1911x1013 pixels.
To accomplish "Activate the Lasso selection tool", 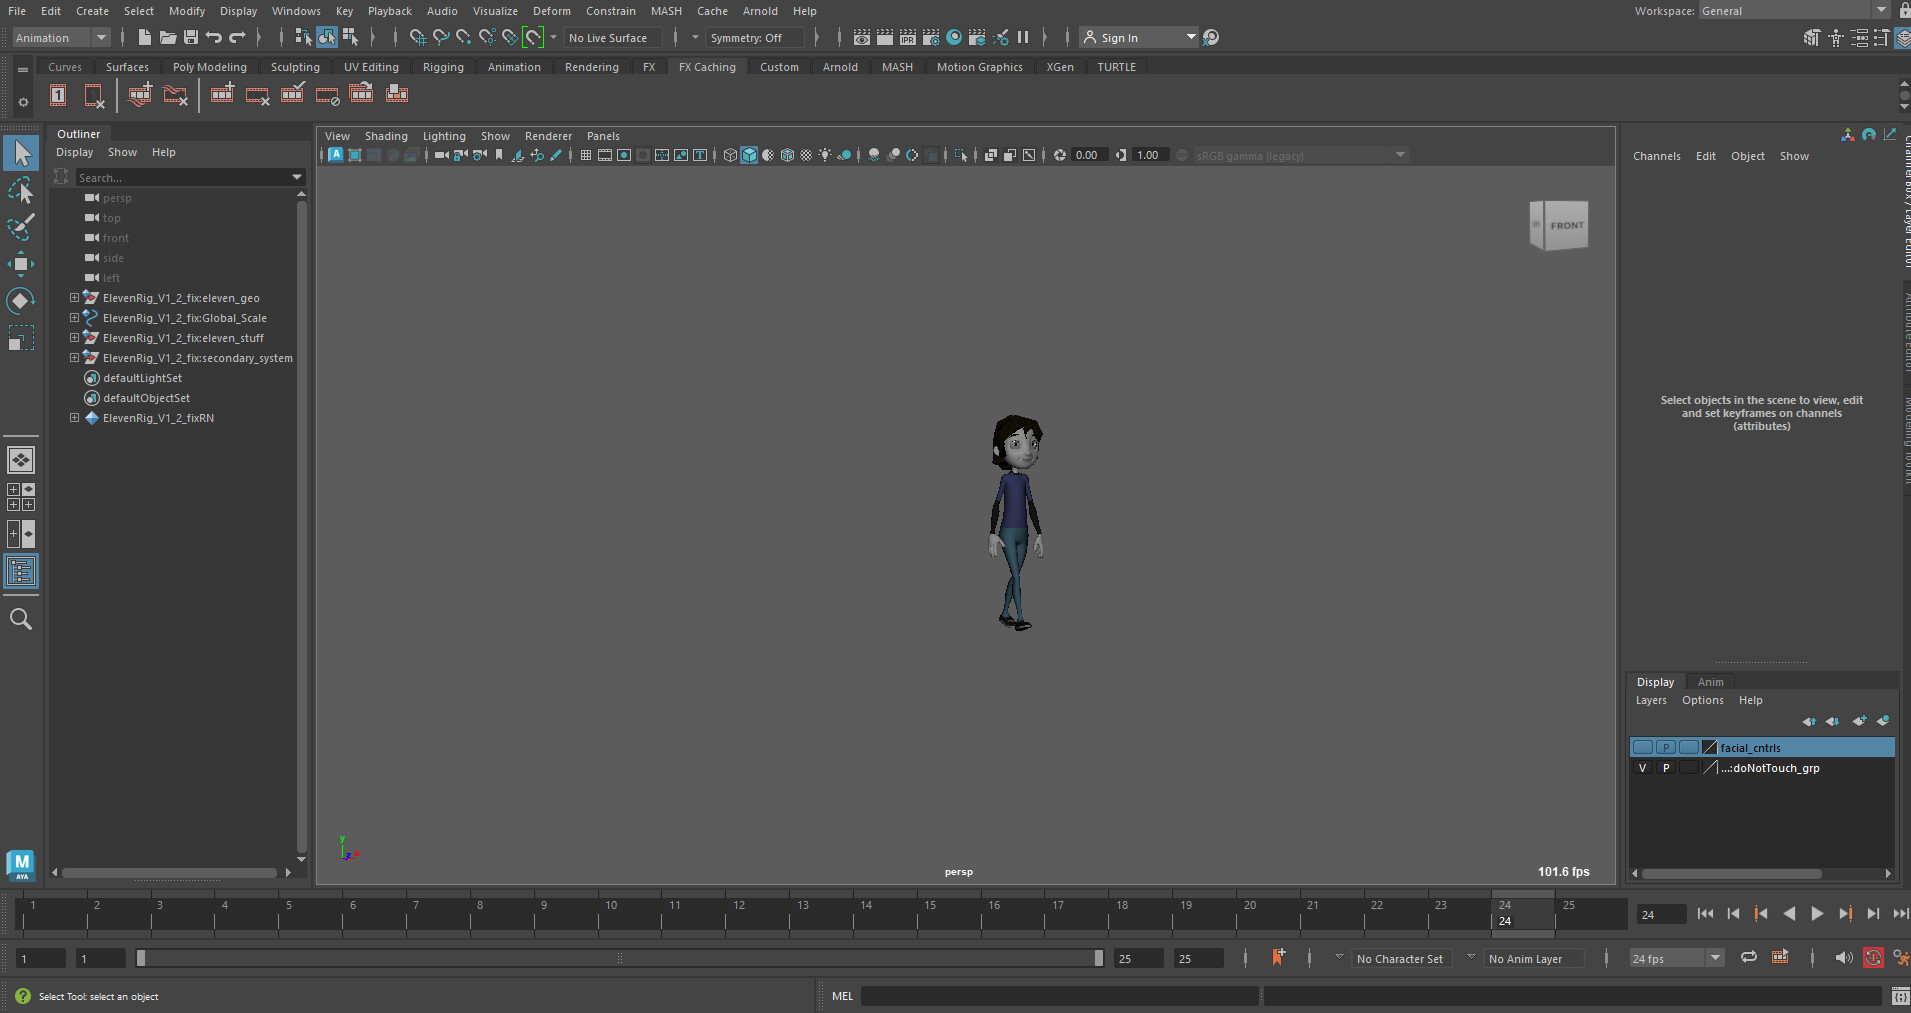I will pyautogui.click(x=21, y=190).
